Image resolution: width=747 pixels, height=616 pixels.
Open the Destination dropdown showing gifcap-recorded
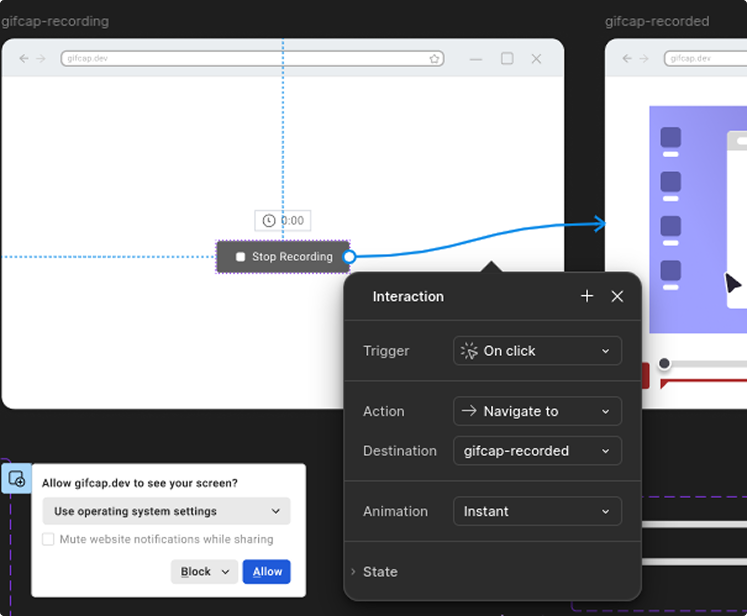[537, 451]
